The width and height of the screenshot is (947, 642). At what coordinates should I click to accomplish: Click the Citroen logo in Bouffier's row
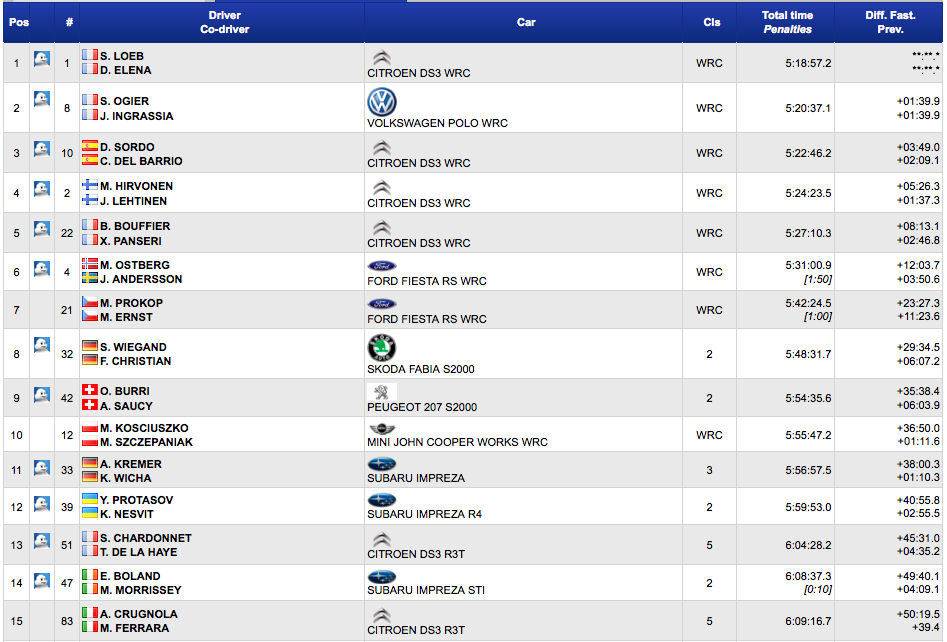pyautogui.click(x=381, y=228)
